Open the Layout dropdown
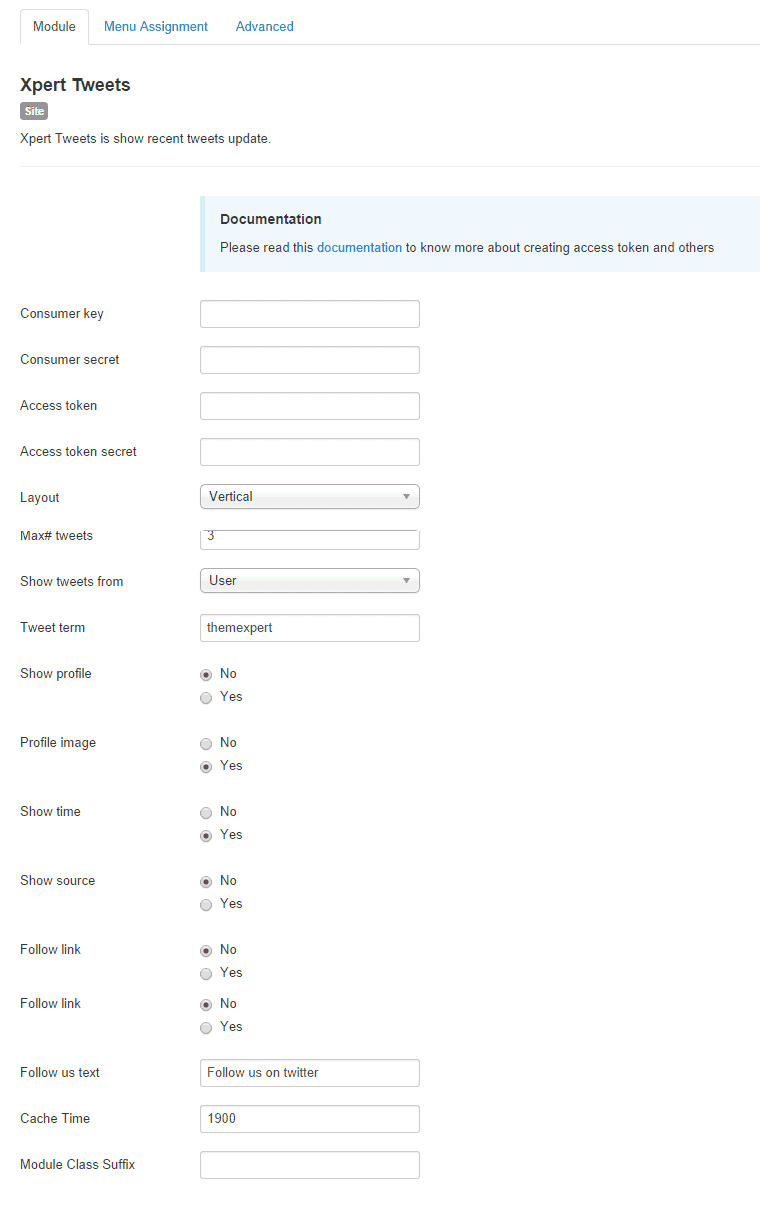Screen dimensions: 760x1205 coord(309,496)
